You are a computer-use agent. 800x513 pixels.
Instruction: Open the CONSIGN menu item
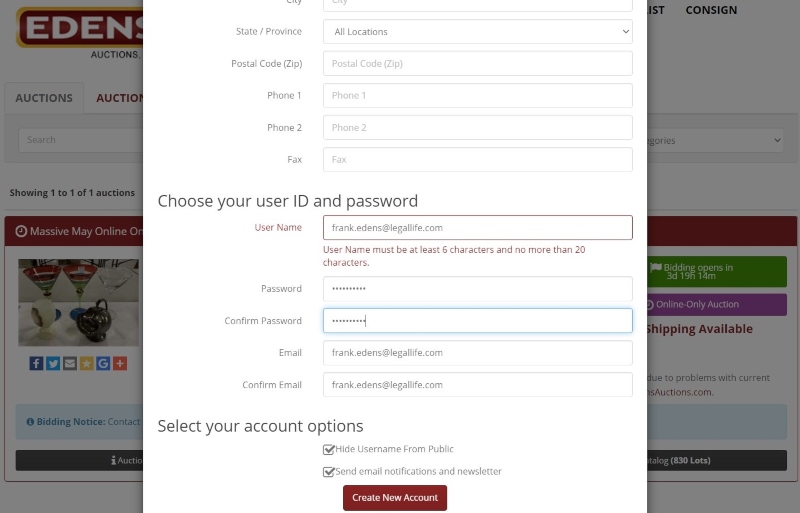pyautogui.click(x=711, y=10)
